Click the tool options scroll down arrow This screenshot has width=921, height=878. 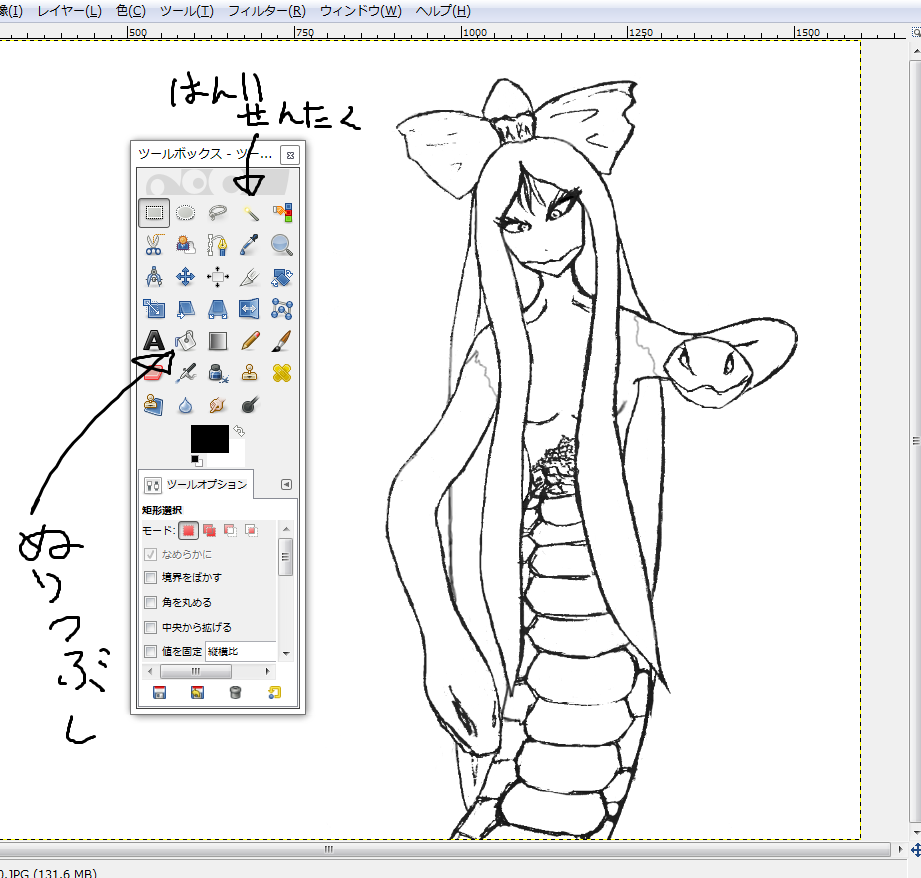tap(286, 653)
